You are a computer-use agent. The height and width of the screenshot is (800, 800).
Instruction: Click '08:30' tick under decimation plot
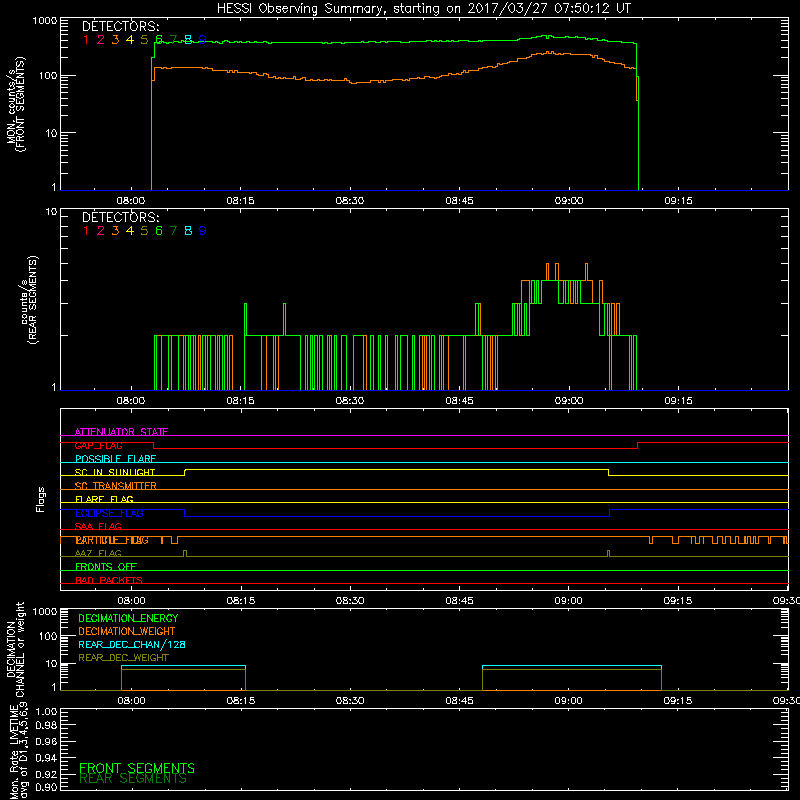(350, 701)
